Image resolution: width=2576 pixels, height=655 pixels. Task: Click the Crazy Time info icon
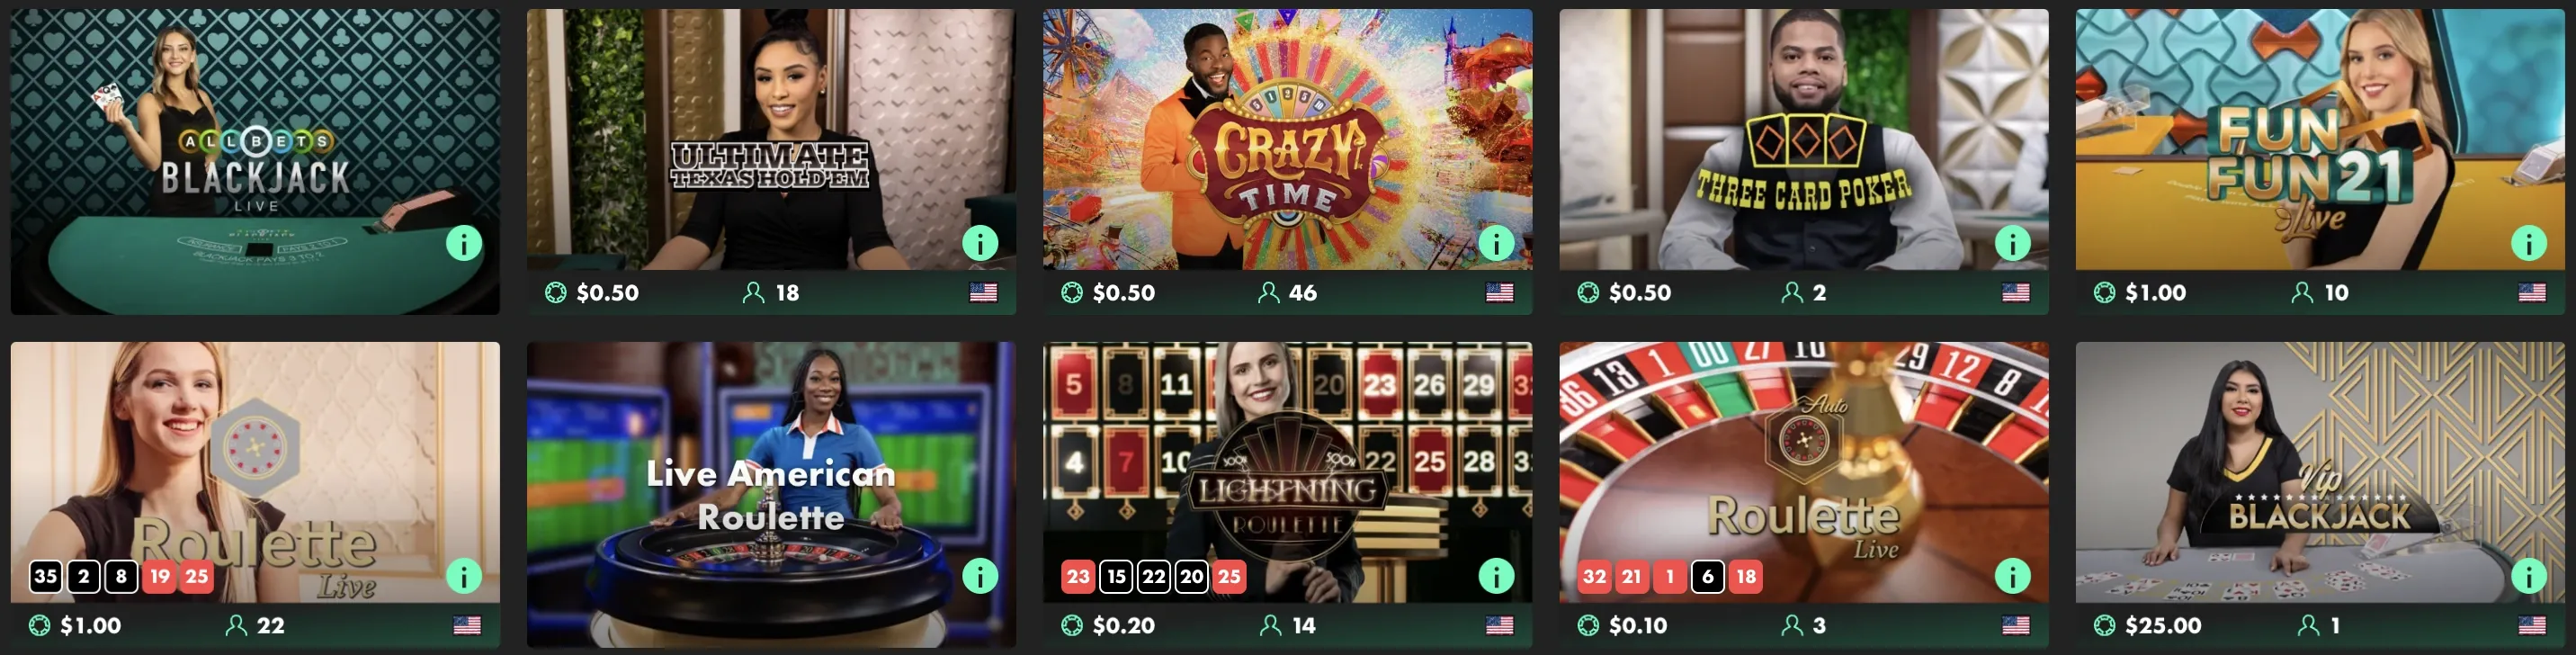pos(1496,243)
